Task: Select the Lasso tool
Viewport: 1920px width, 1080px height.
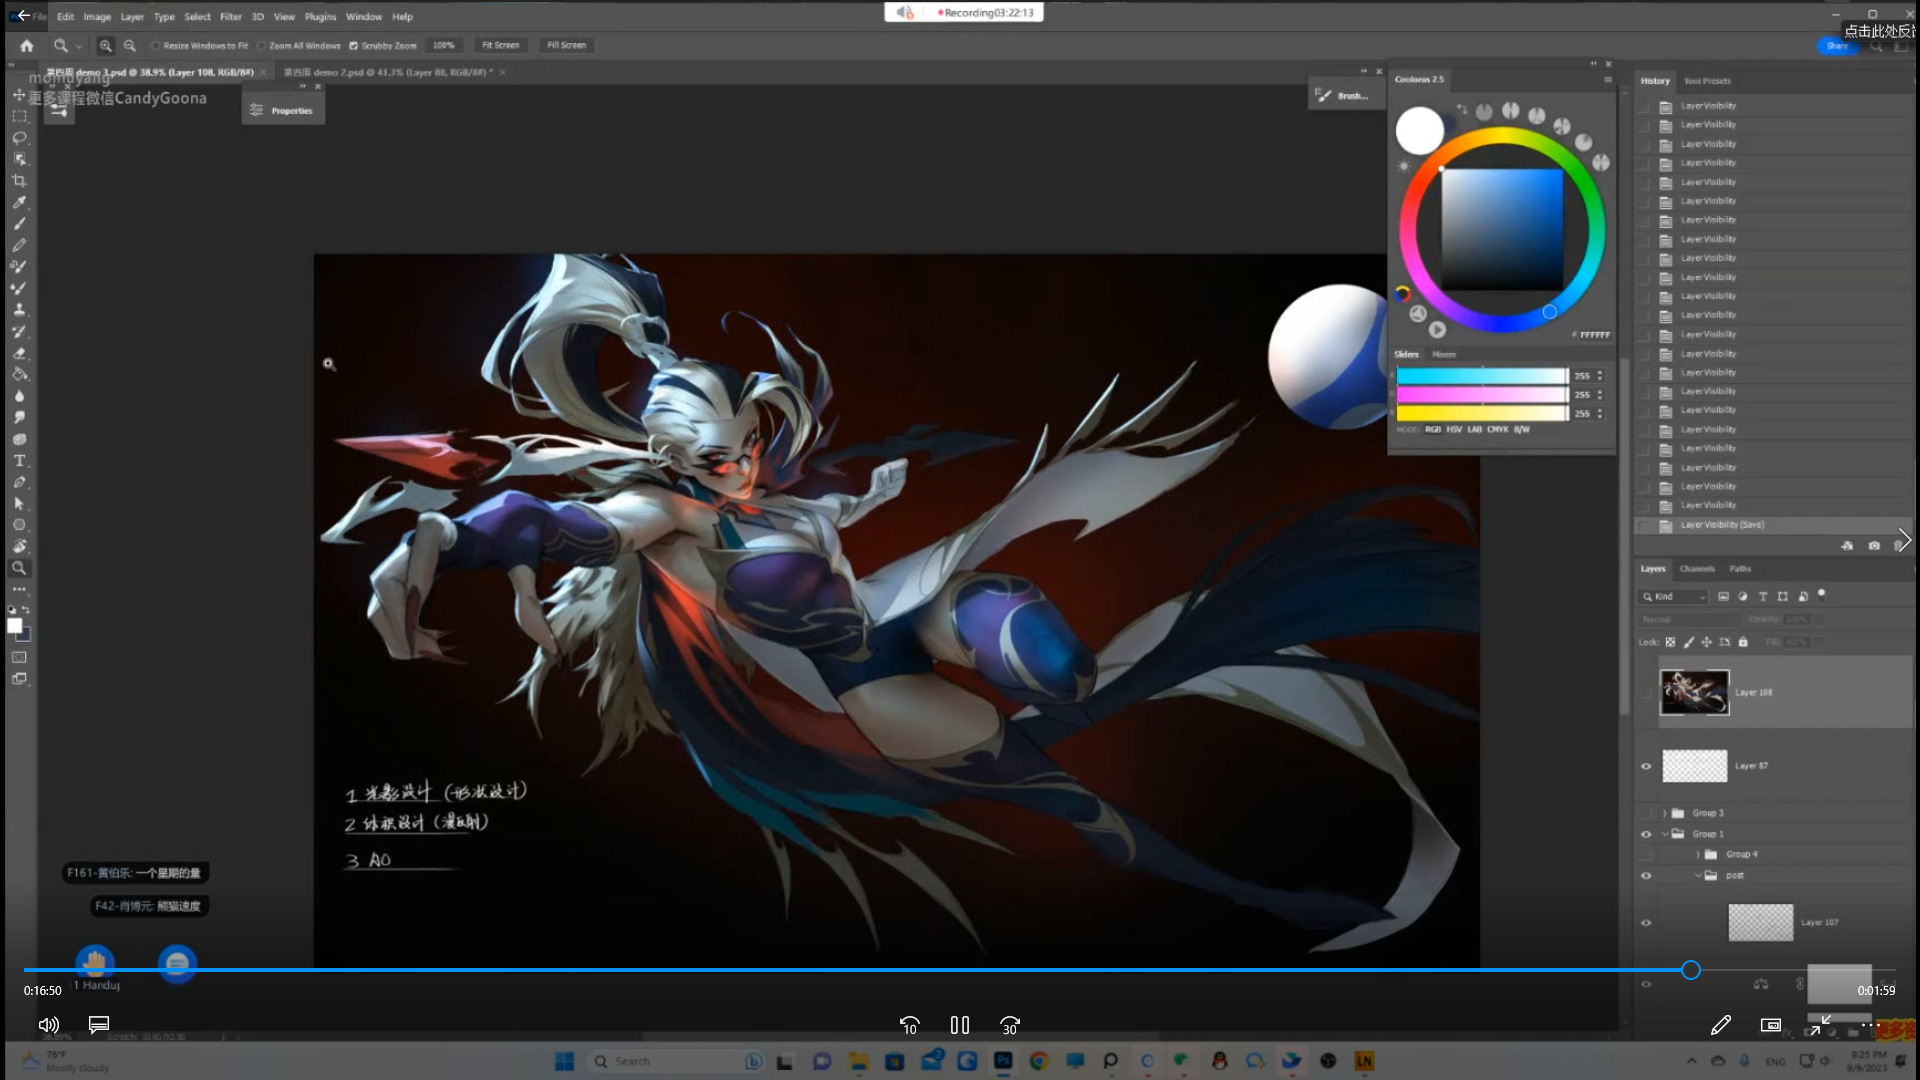Action: pos(19,138)
